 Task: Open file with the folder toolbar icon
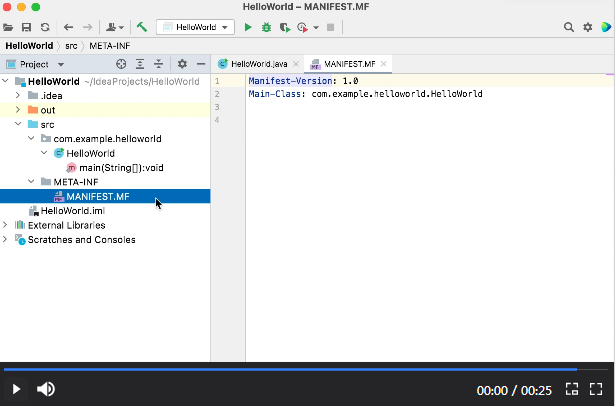click(8, 27)
